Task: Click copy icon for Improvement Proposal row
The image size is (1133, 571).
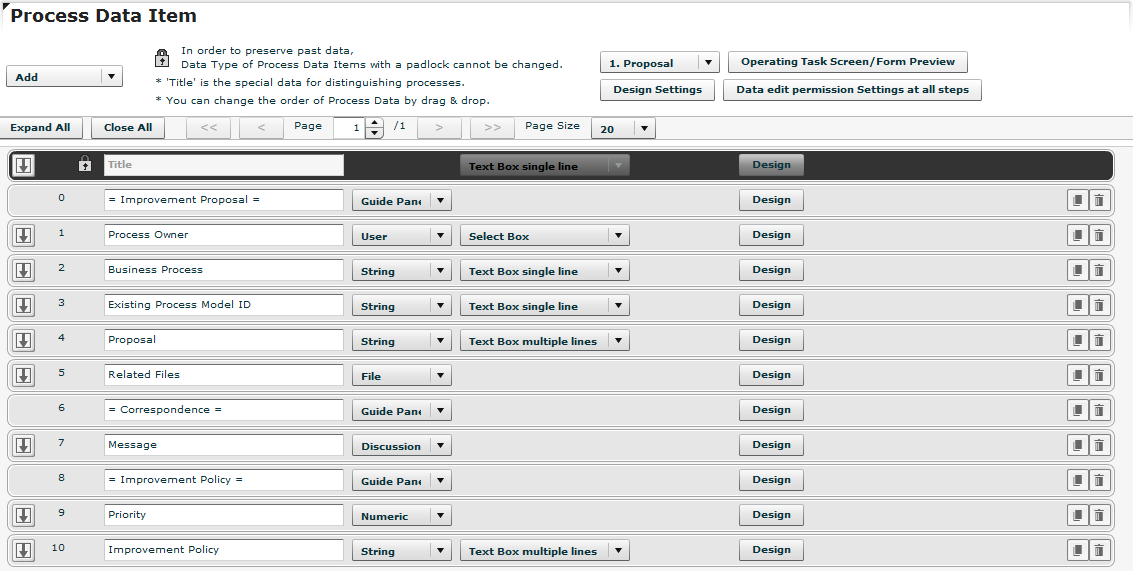Action: 1077,200
